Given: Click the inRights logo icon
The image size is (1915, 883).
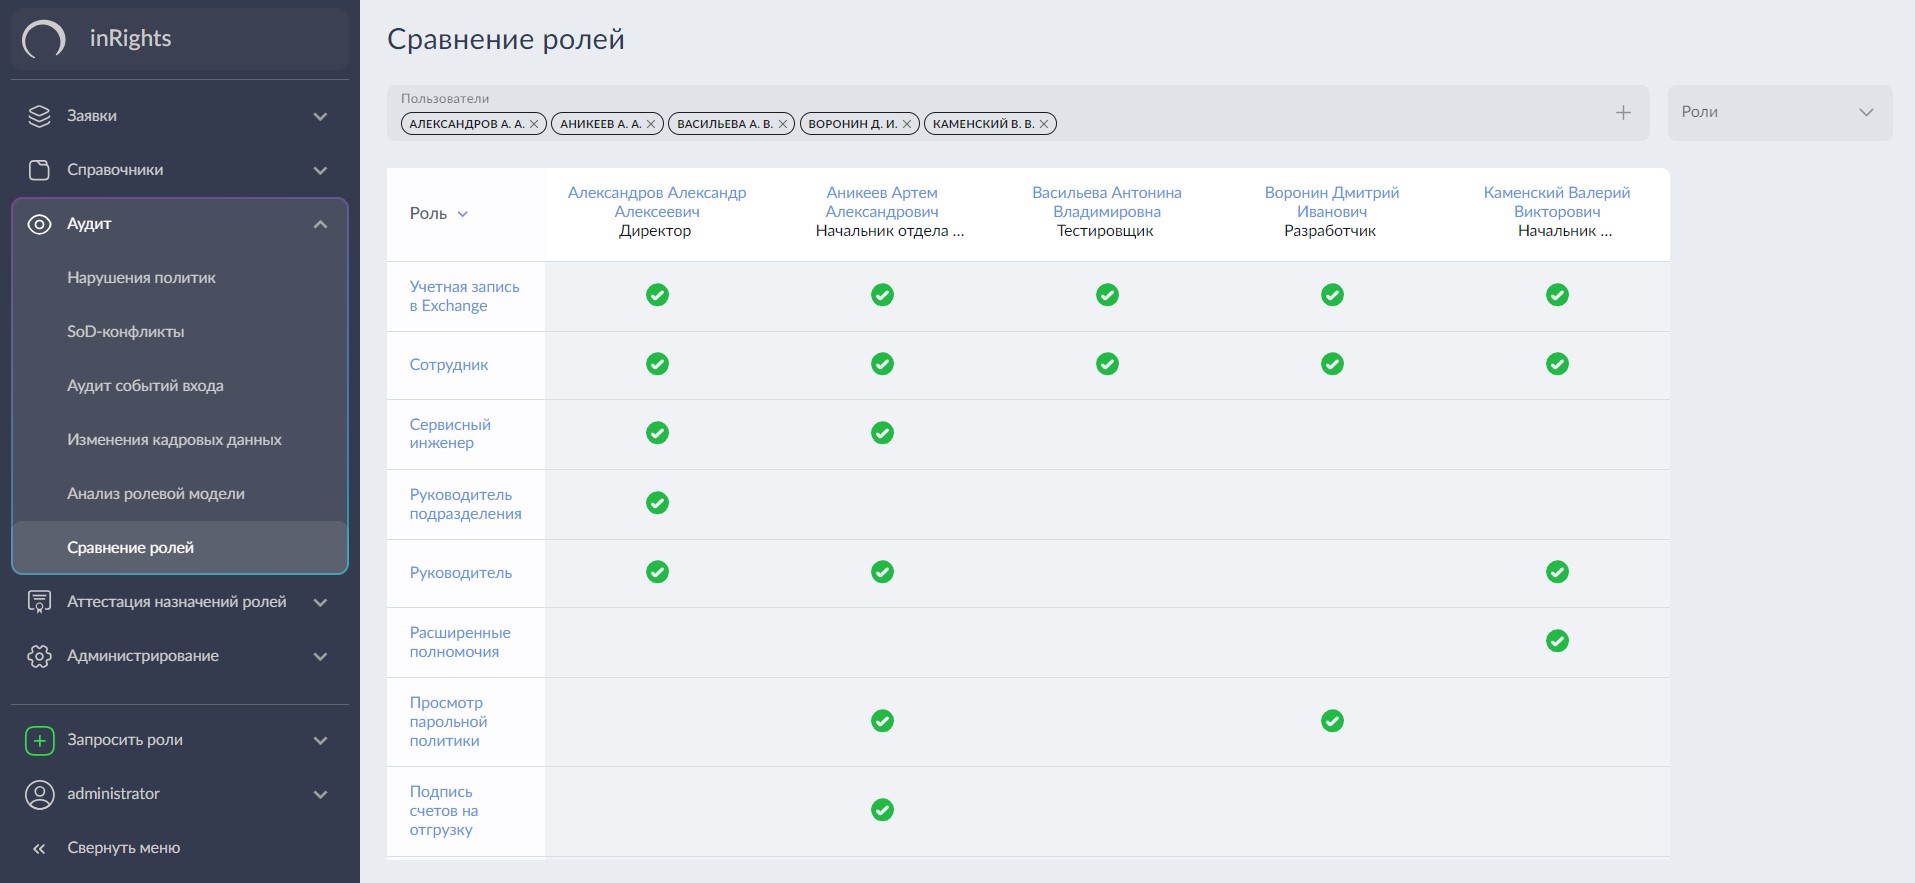Looking at the screenshot, I should pos(44,39).
